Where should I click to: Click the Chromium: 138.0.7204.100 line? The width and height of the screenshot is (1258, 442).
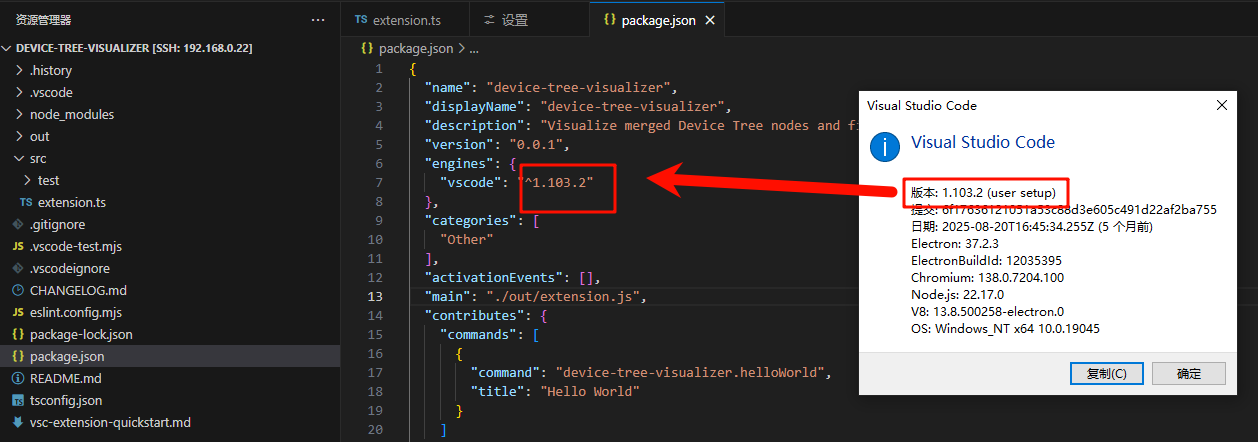click(x=987, y=277)
